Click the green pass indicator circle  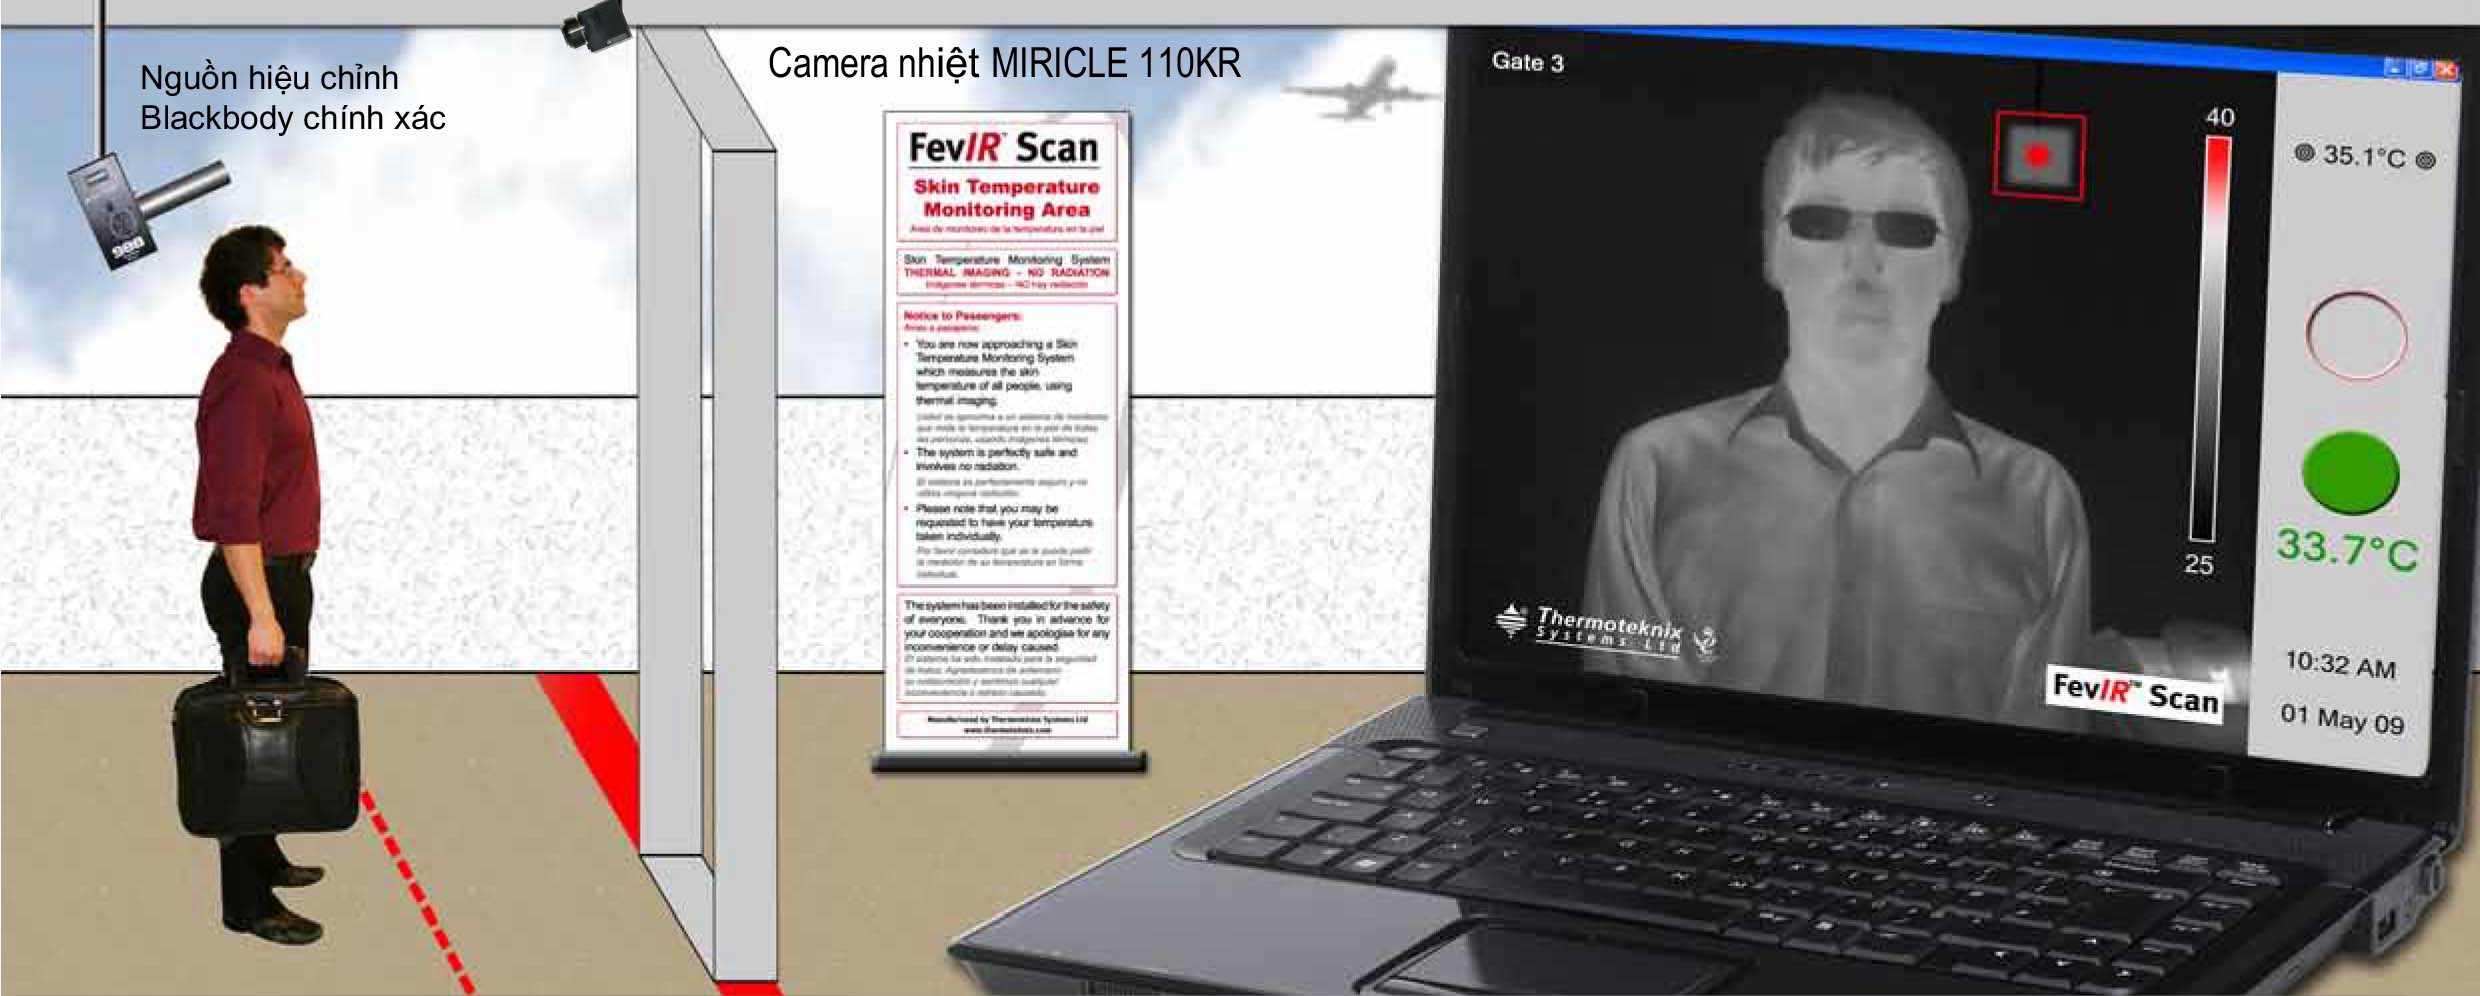[2350, 474]
